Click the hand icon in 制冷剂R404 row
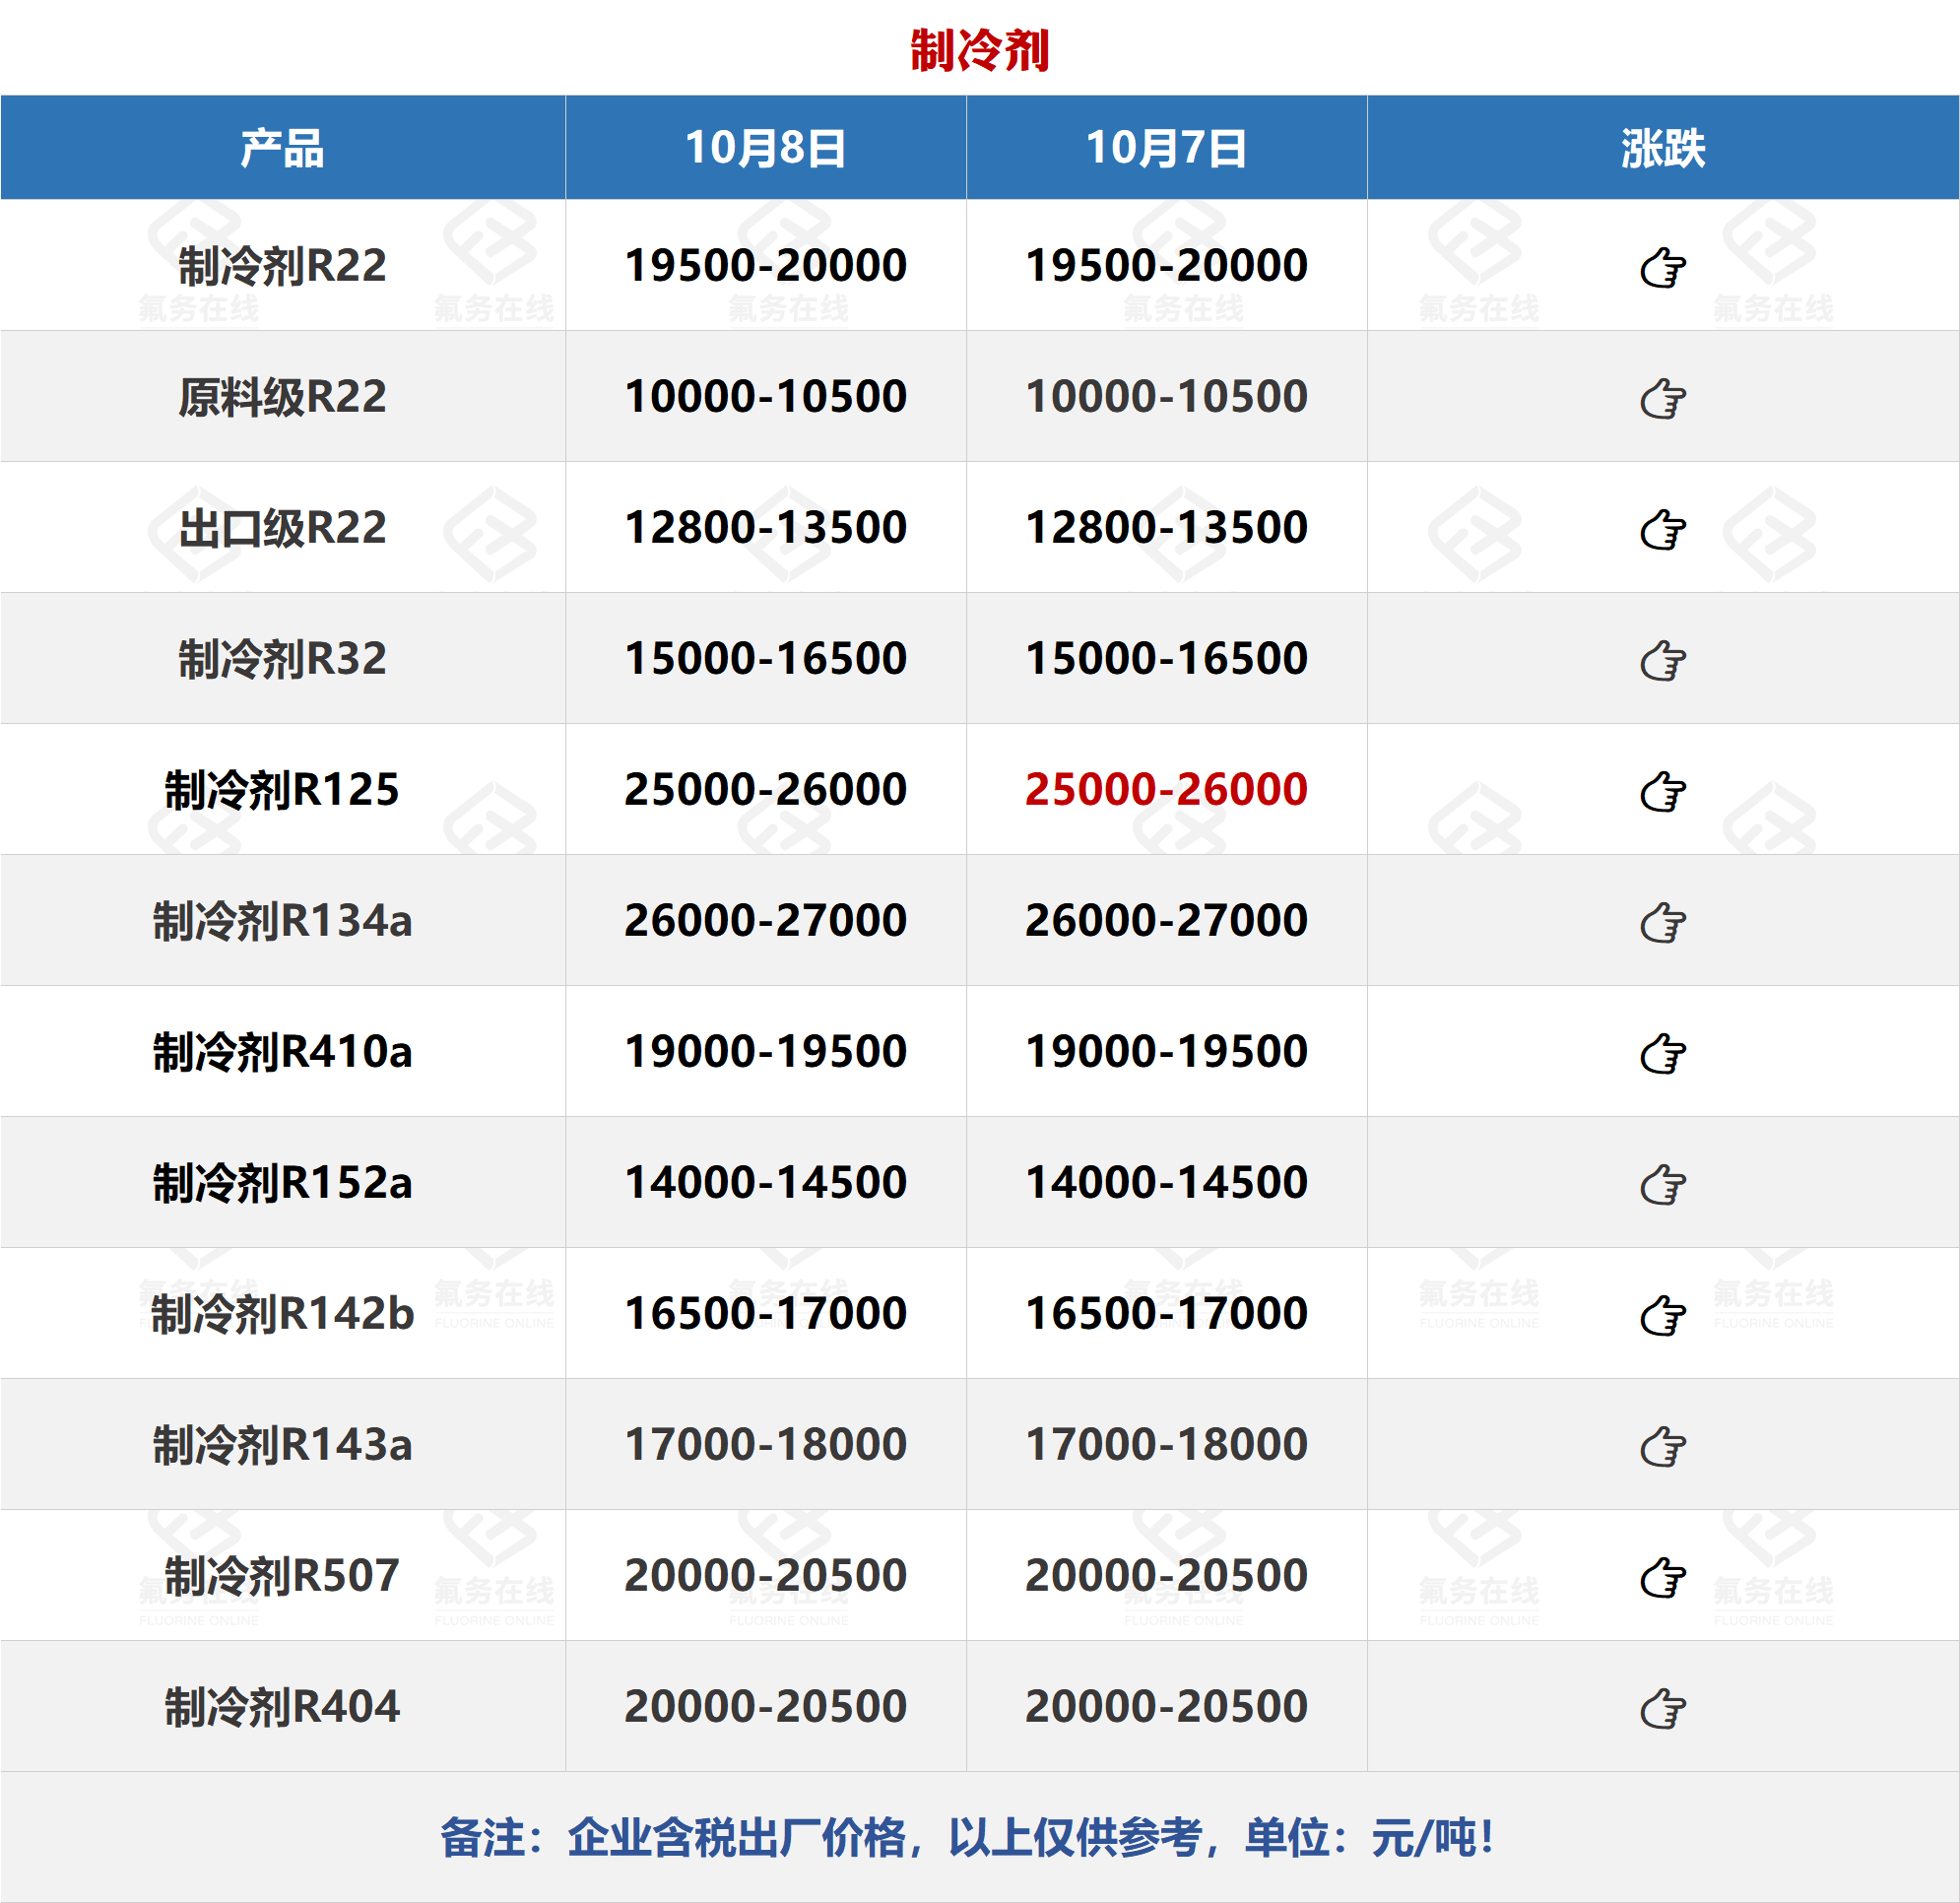1960x1903 pixels. [1663, 1708]
